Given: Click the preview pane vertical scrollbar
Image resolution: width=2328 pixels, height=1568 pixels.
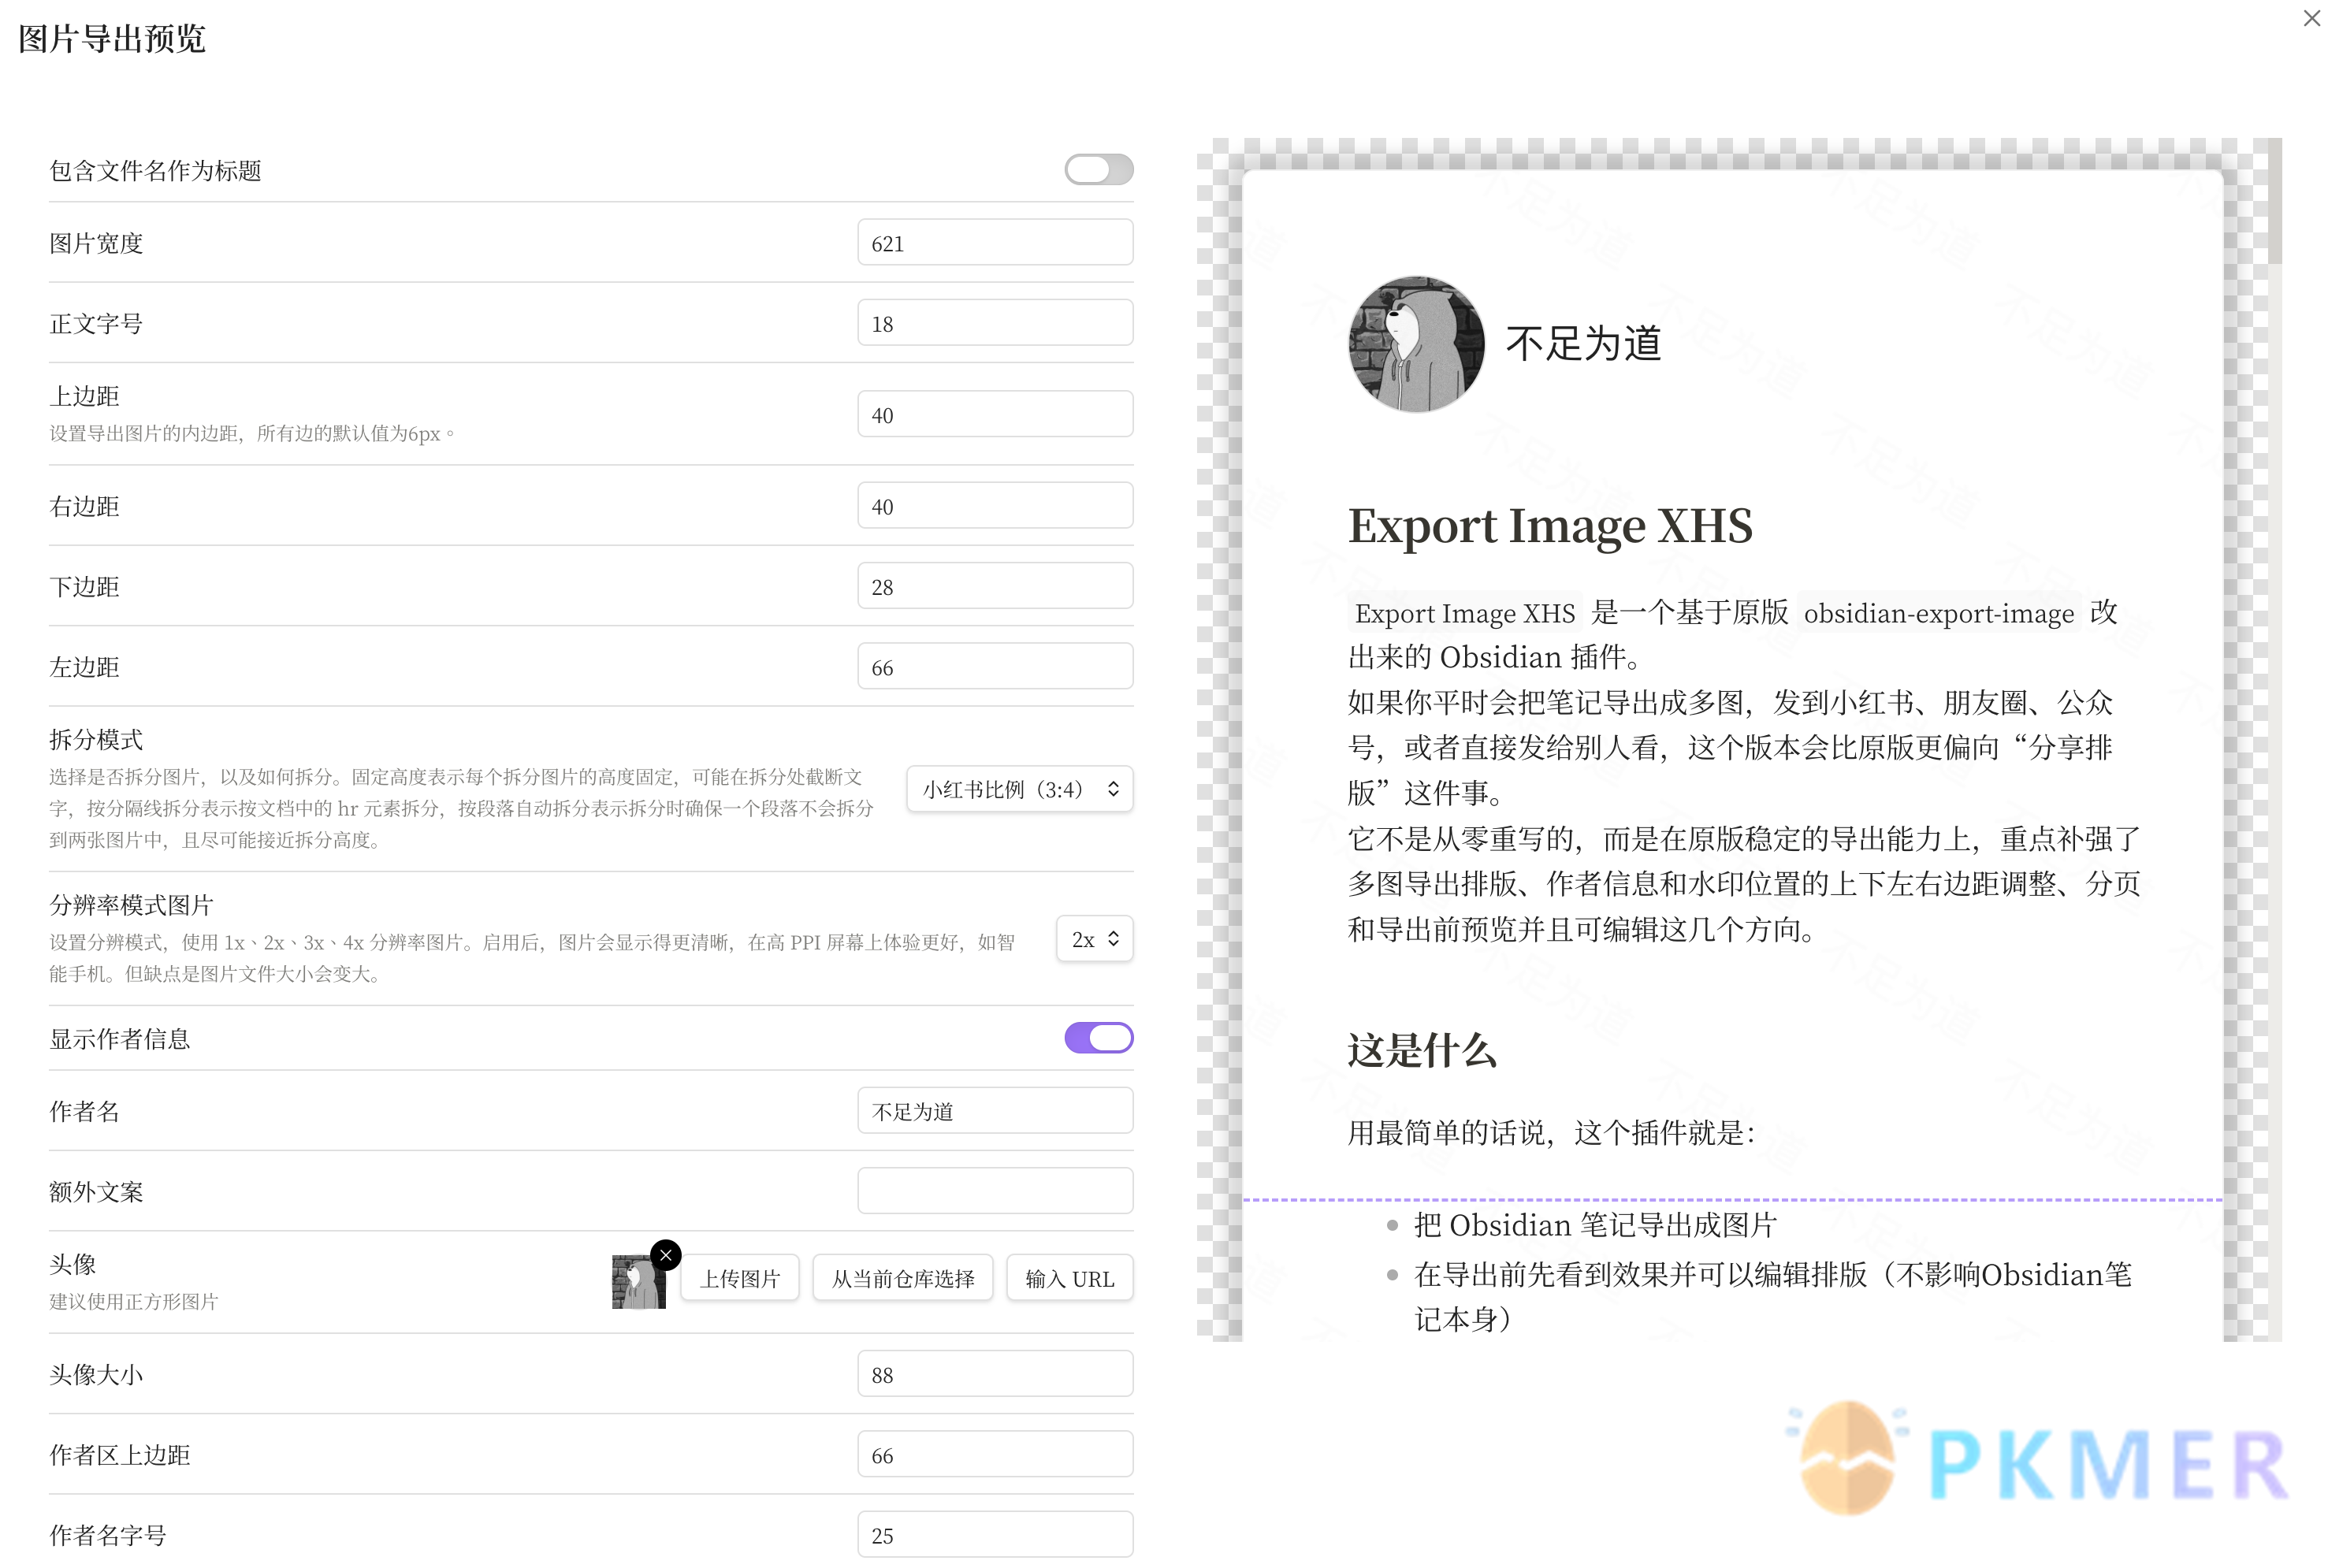Looking at the screenshot, I should [x=2275, y=202].
